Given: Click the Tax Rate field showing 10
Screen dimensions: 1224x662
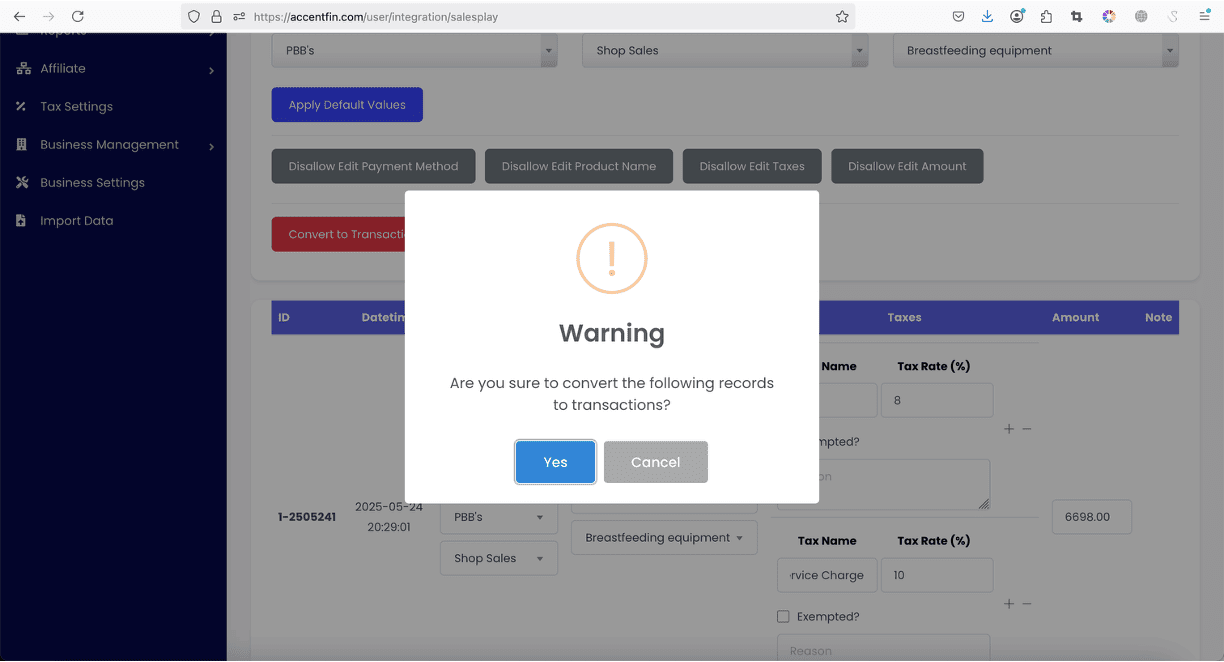Looking at the screenshot, I should 936,576.
